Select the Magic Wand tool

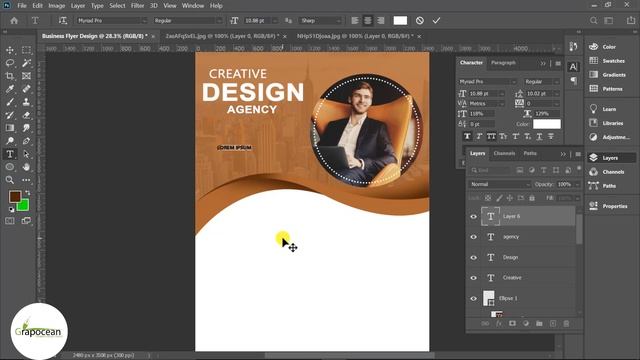(x=26, y=63)
